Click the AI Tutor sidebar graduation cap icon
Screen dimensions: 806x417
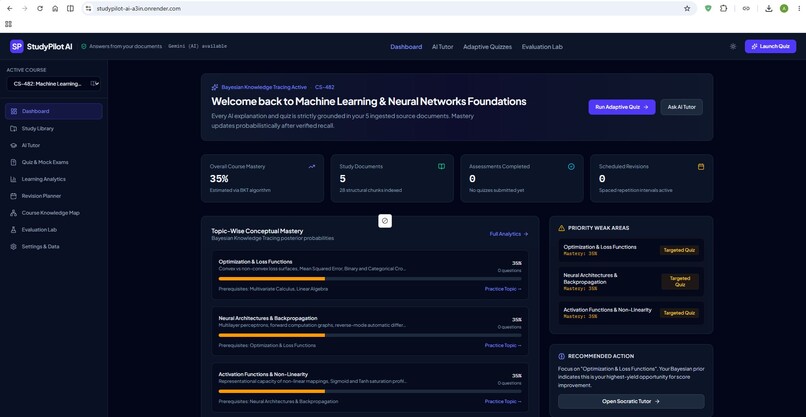pos(13,146)
